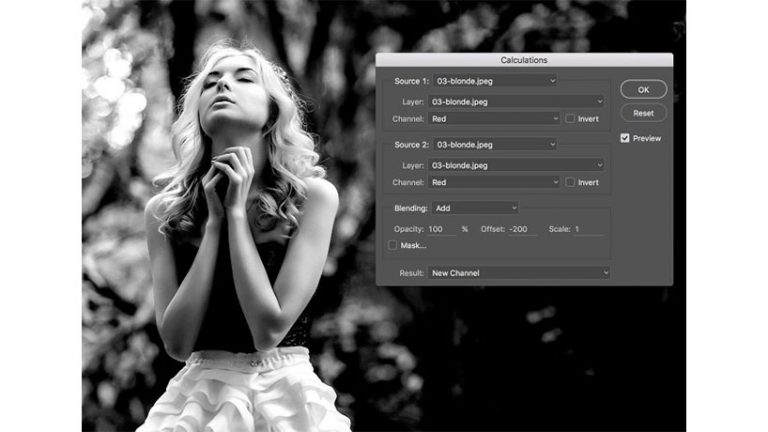768x432 pixels.
Task: Click the Reset button
Action: coord(643,113)
